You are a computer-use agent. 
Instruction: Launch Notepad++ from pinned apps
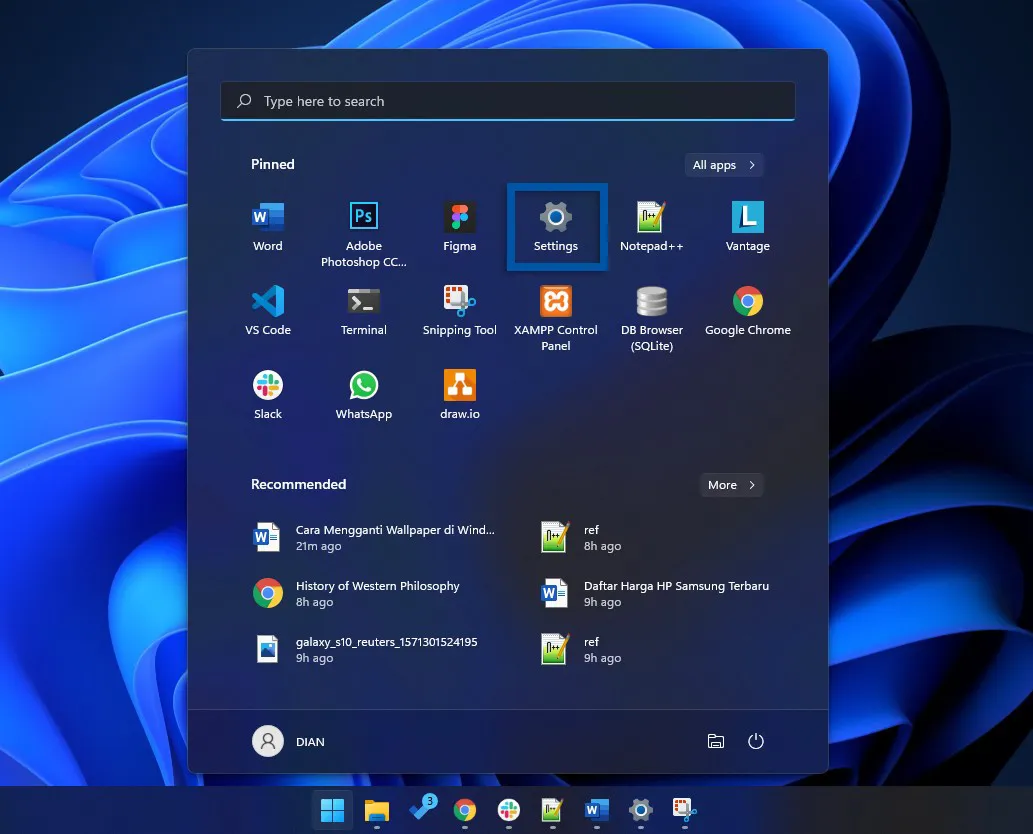point(651,216)
